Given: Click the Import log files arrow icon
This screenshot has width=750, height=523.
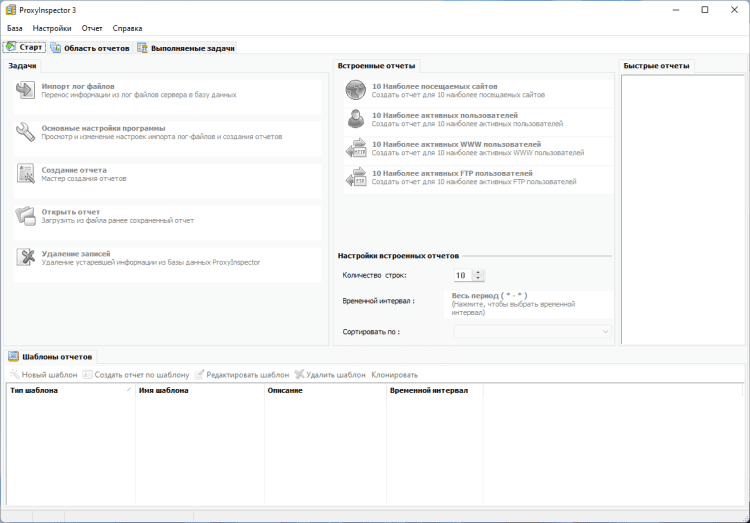Looking at the screenshot, I should [25, 90].
